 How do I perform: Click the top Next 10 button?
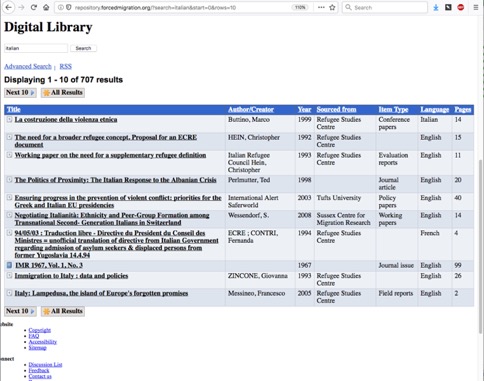(20, 92)
